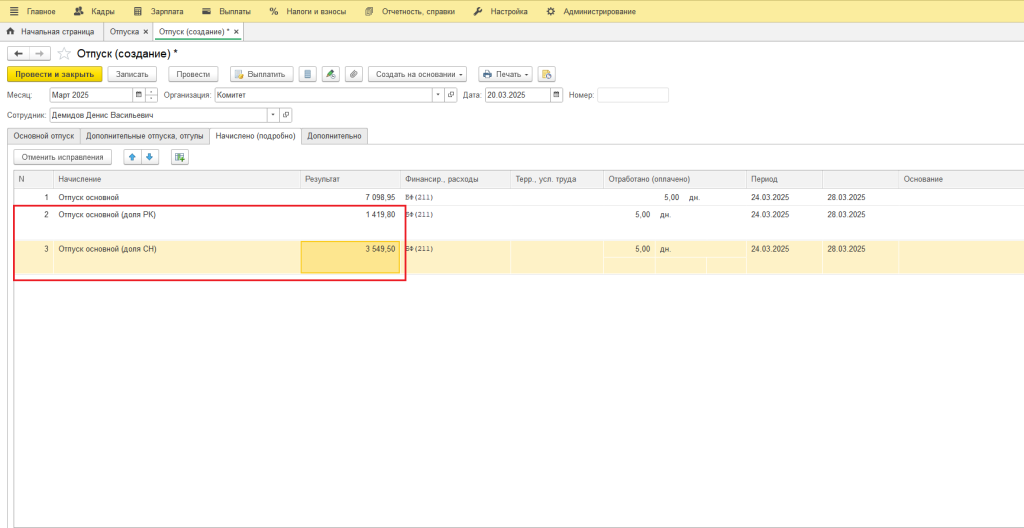Attach a file with the paperclip icon
The image size is (1024, 528).
tap(353, 74)
